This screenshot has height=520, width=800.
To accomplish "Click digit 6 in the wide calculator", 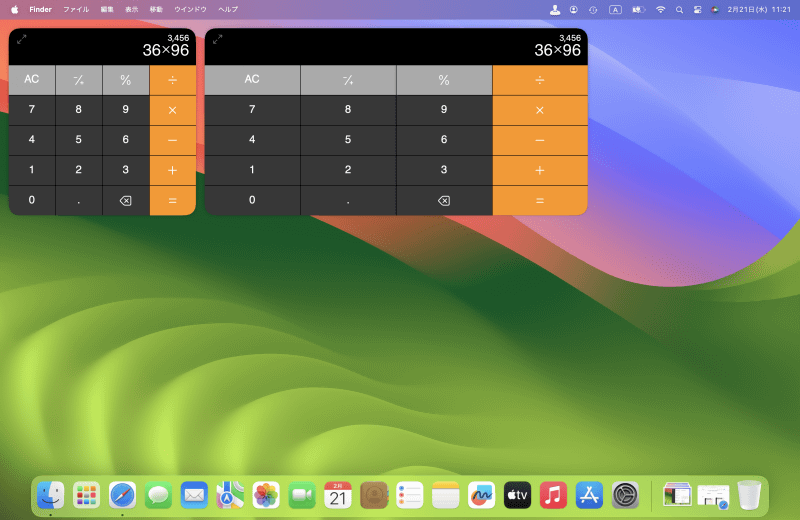I will pyautogui.click(x=444, y=140).
